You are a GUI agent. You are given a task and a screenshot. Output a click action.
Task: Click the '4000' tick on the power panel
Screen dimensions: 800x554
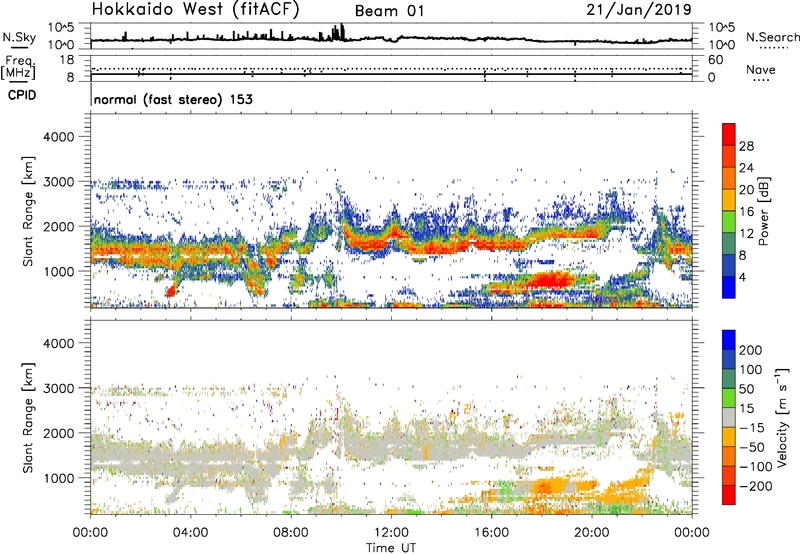pyautogui.click(x=58, y=137)
